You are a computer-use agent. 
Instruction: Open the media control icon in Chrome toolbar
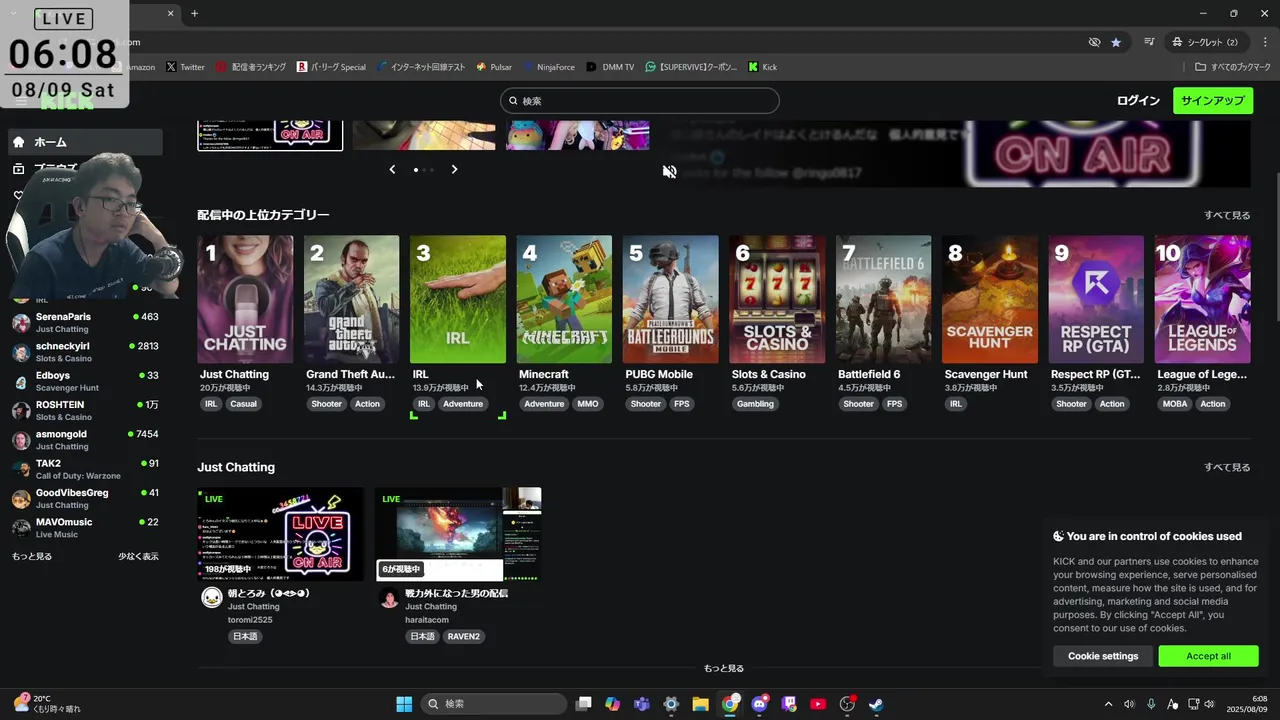pos(1149,42)
